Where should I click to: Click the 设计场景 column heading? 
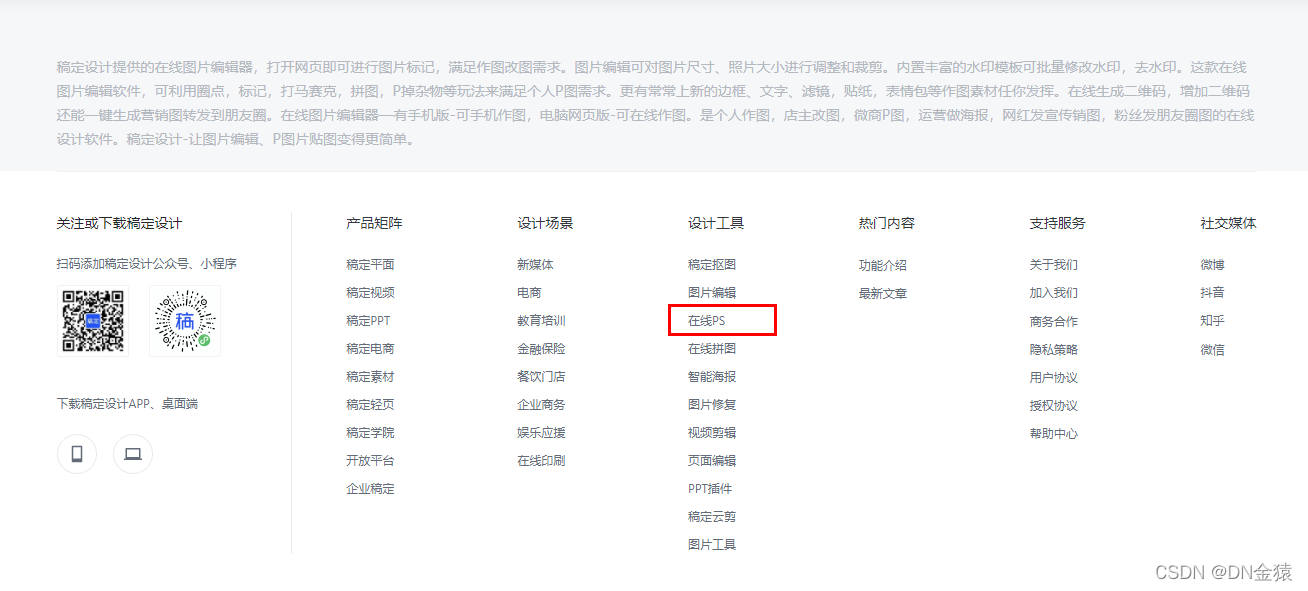tap(546, 224)
